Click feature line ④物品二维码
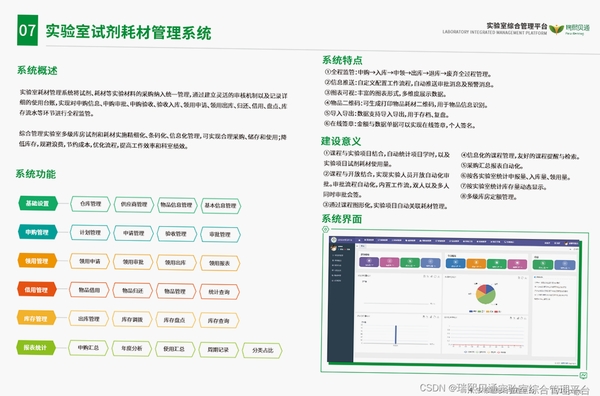 [x=406, y=104]
